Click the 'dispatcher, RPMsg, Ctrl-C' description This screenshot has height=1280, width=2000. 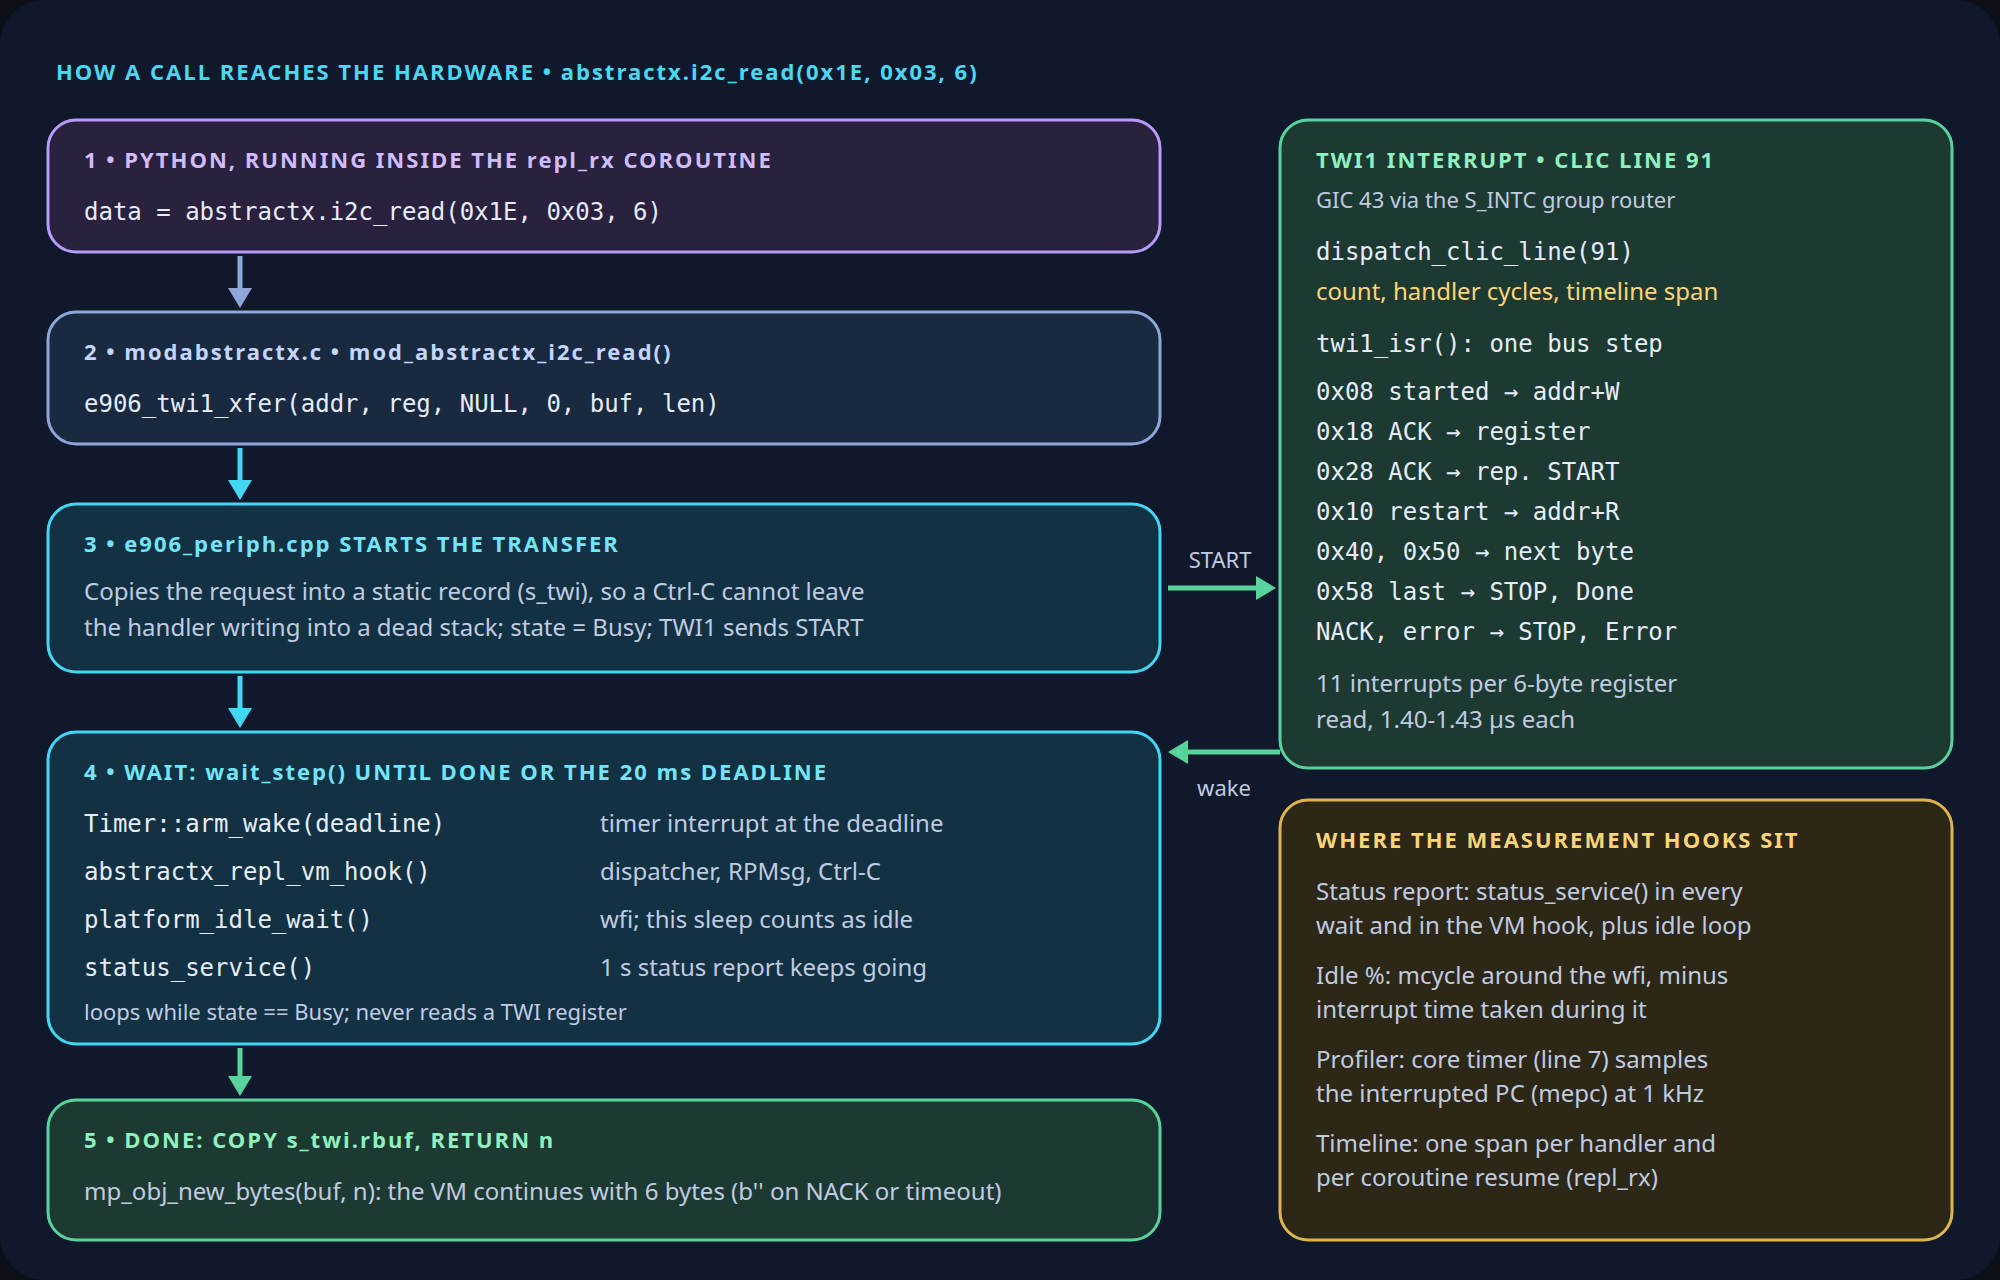pyautogui.click(x=740, y=872)
